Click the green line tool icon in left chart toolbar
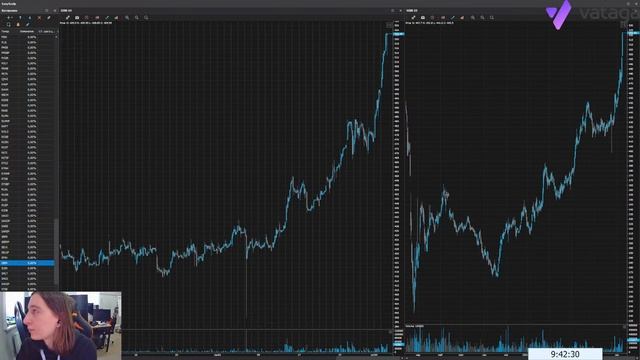The image size is (640, 360). pos(107,18)
